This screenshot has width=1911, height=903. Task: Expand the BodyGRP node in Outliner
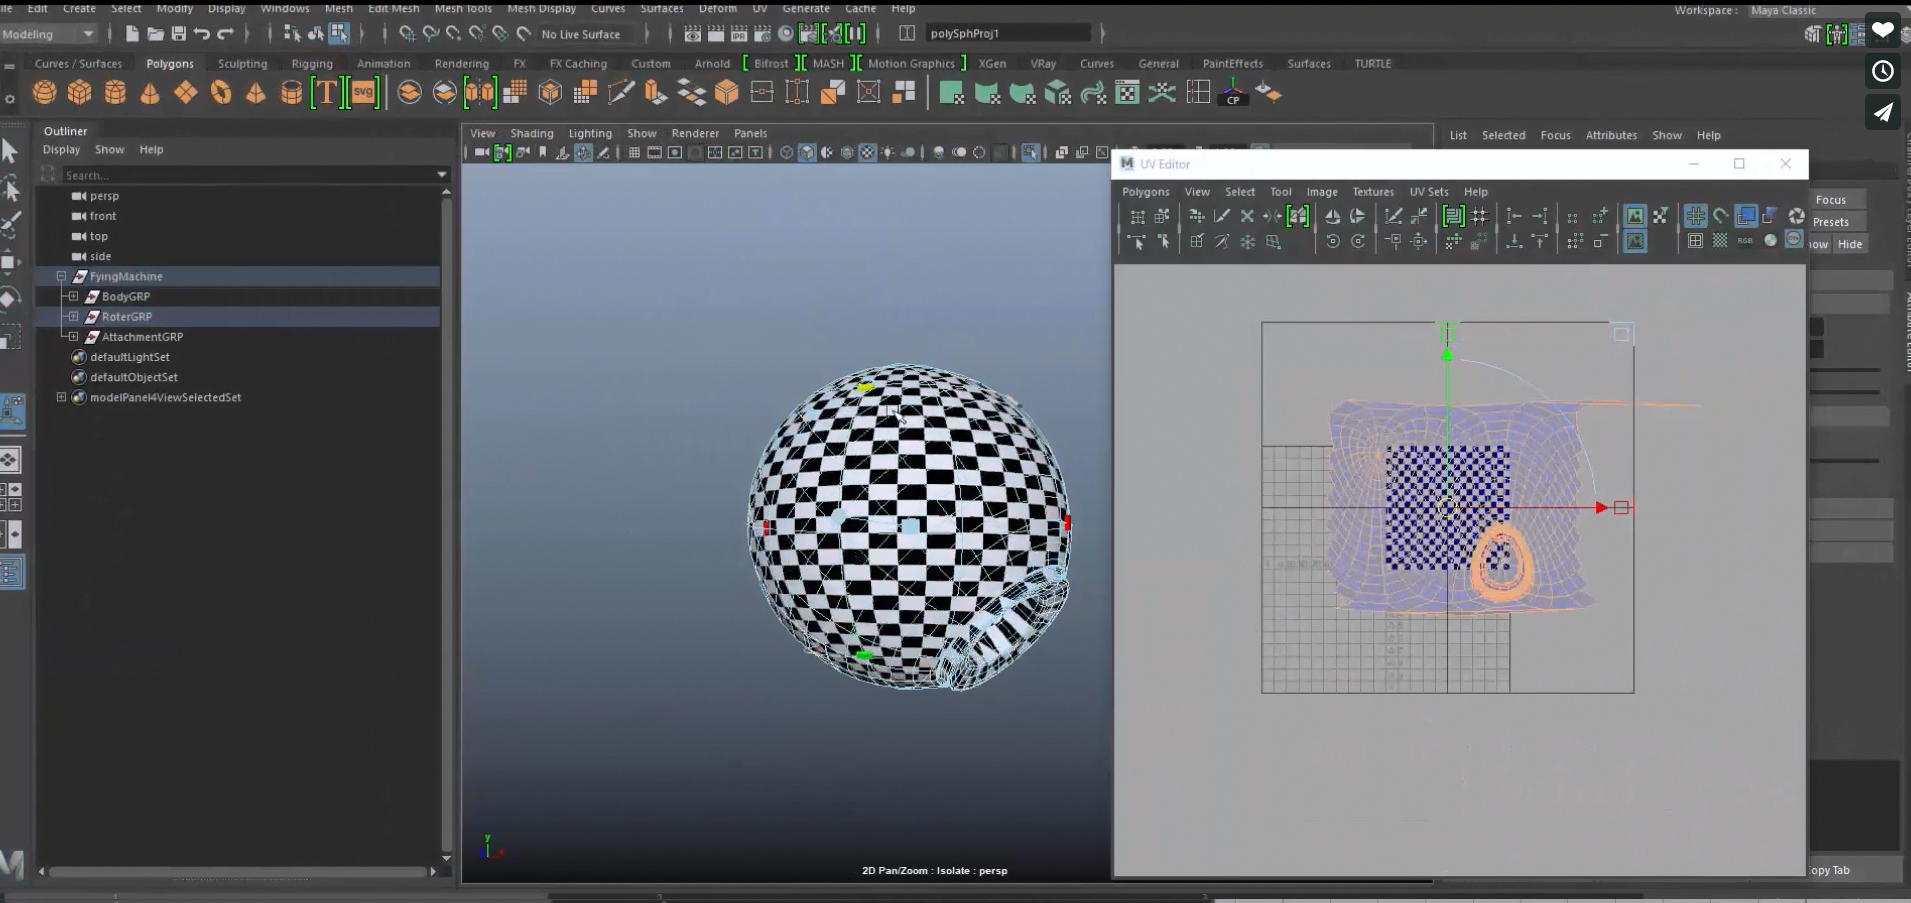[73, 297]
